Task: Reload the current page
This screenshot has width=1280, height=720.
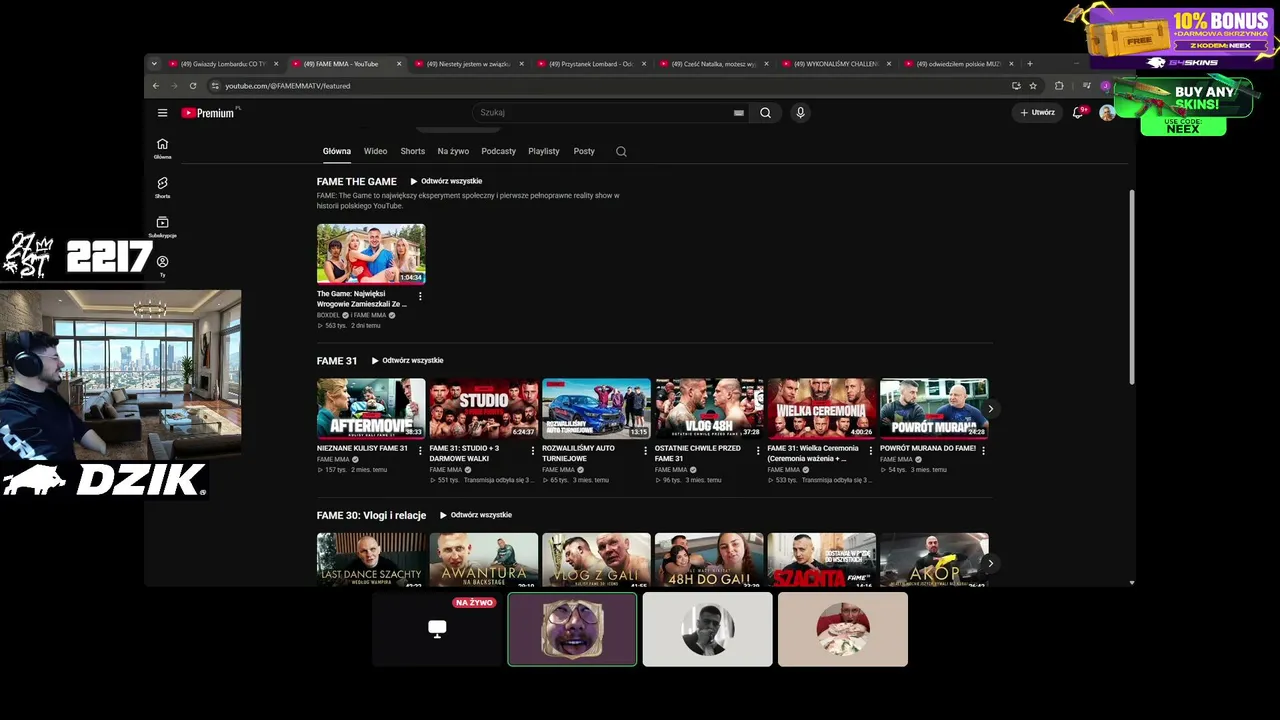Action: pyautogui.click(x=193, y=86)
